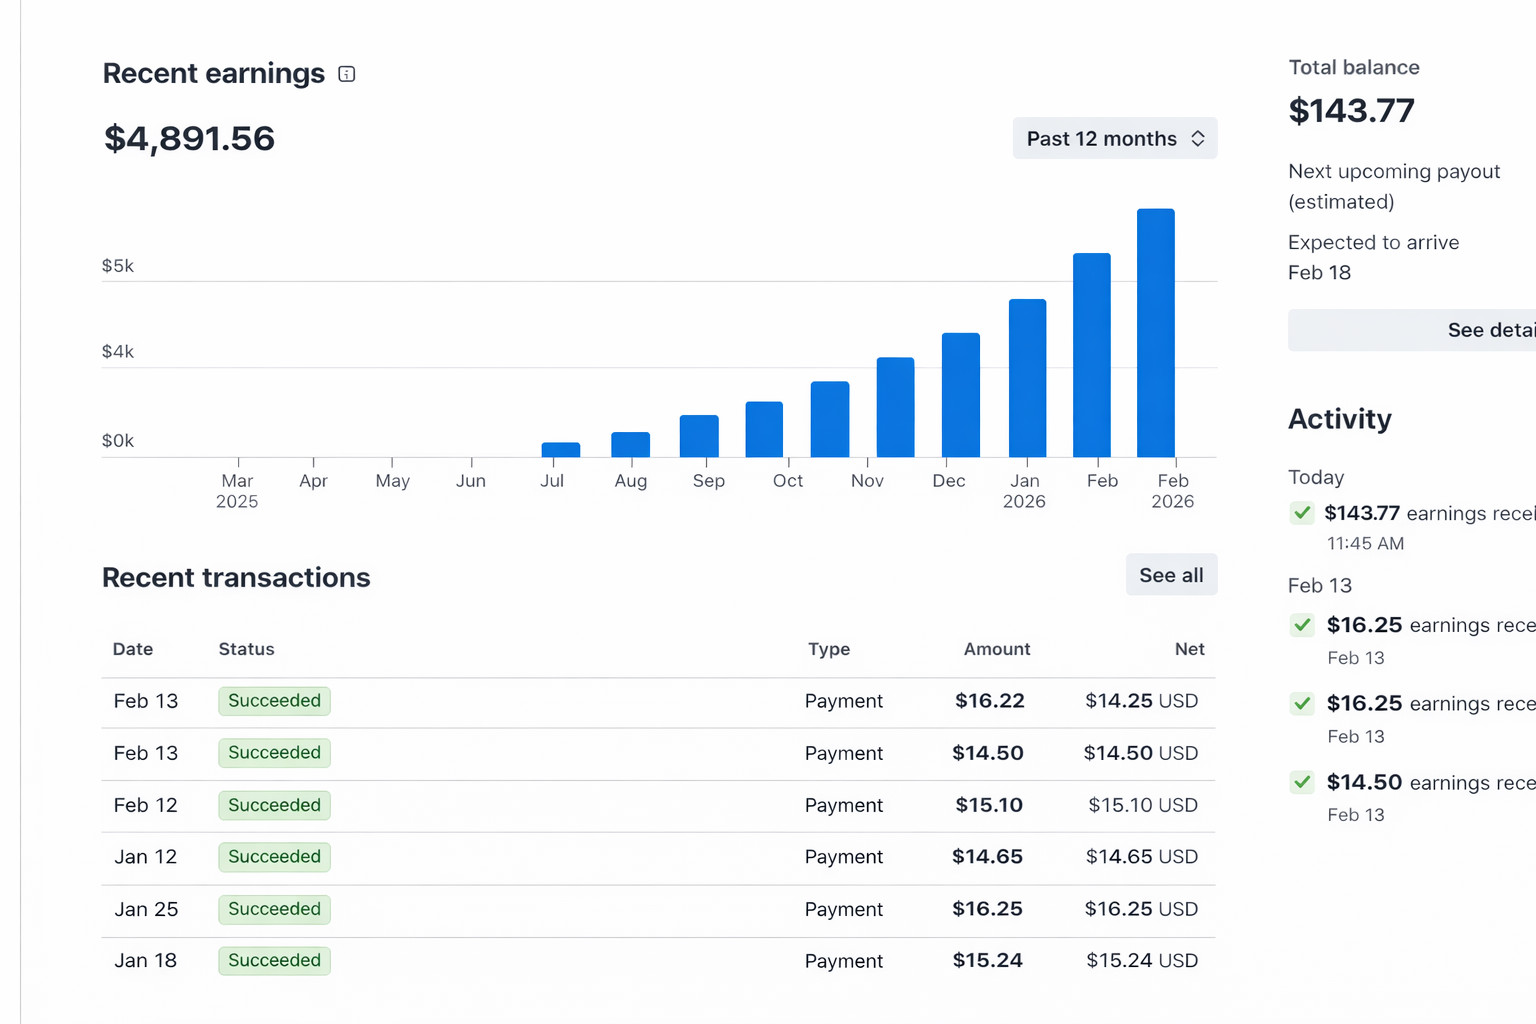Viewport: 1536px width, 1024px height.
Task: Click the checkmark beside the second $16.25 earning
Action: [1301, 703]
